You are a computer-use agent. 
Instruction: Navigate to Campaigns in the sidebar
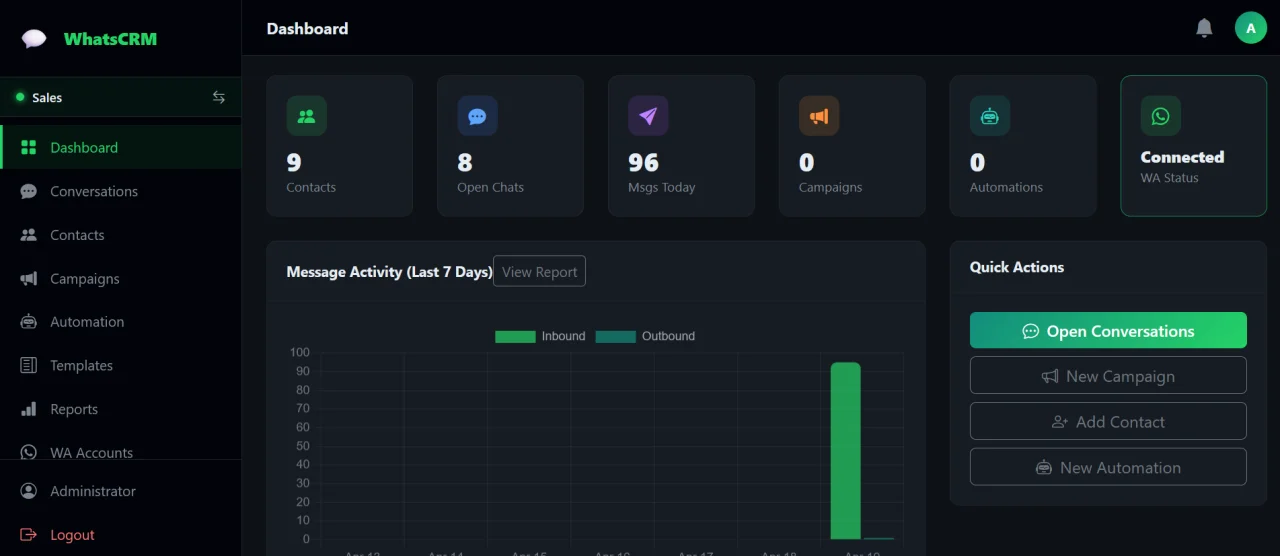tap(120, 279)
